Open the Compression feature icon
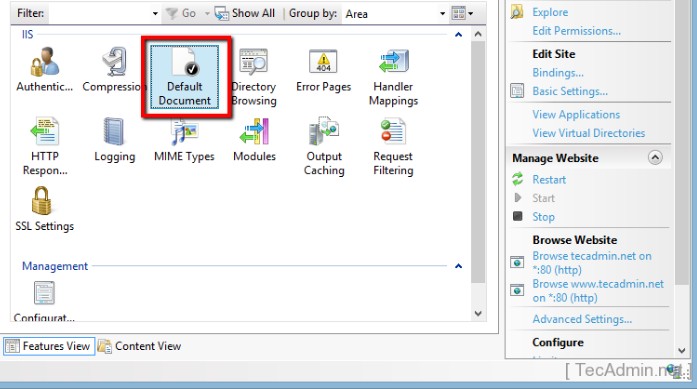 tap(115, 62)
